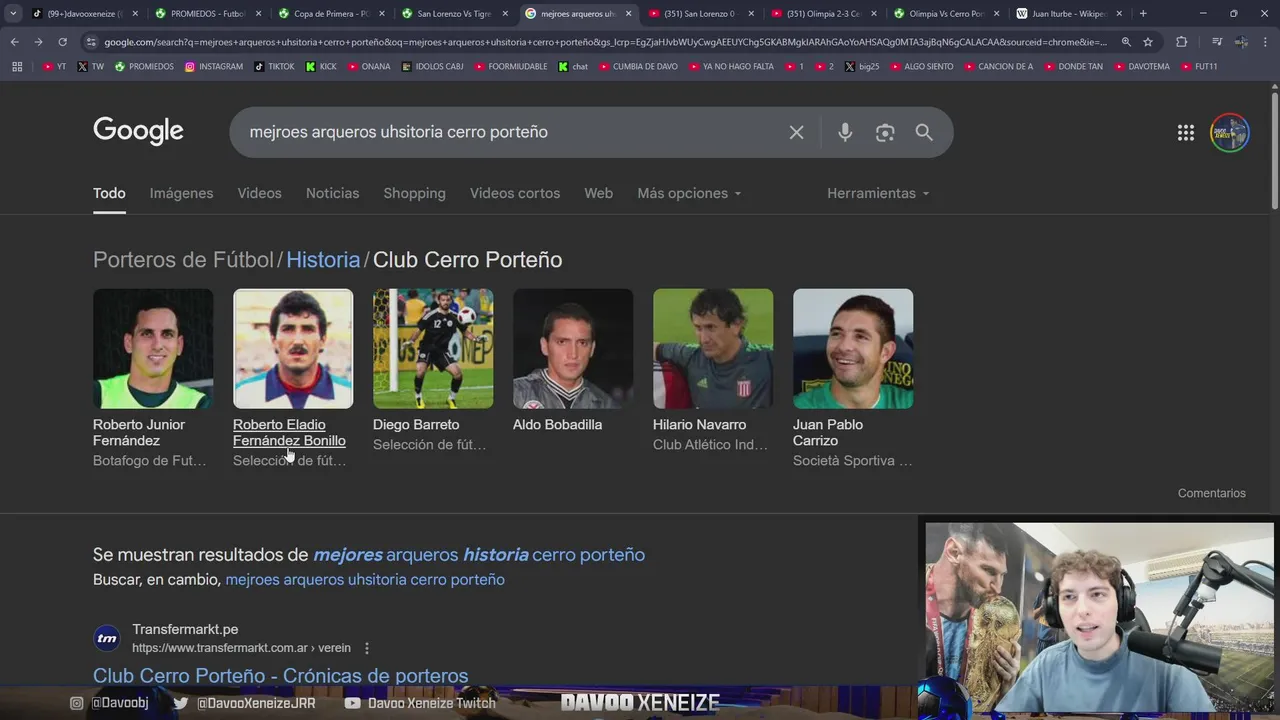The image size is (1280, 720).
Task: Click the Comentarios feedback link
Action: coord(1212,493)
